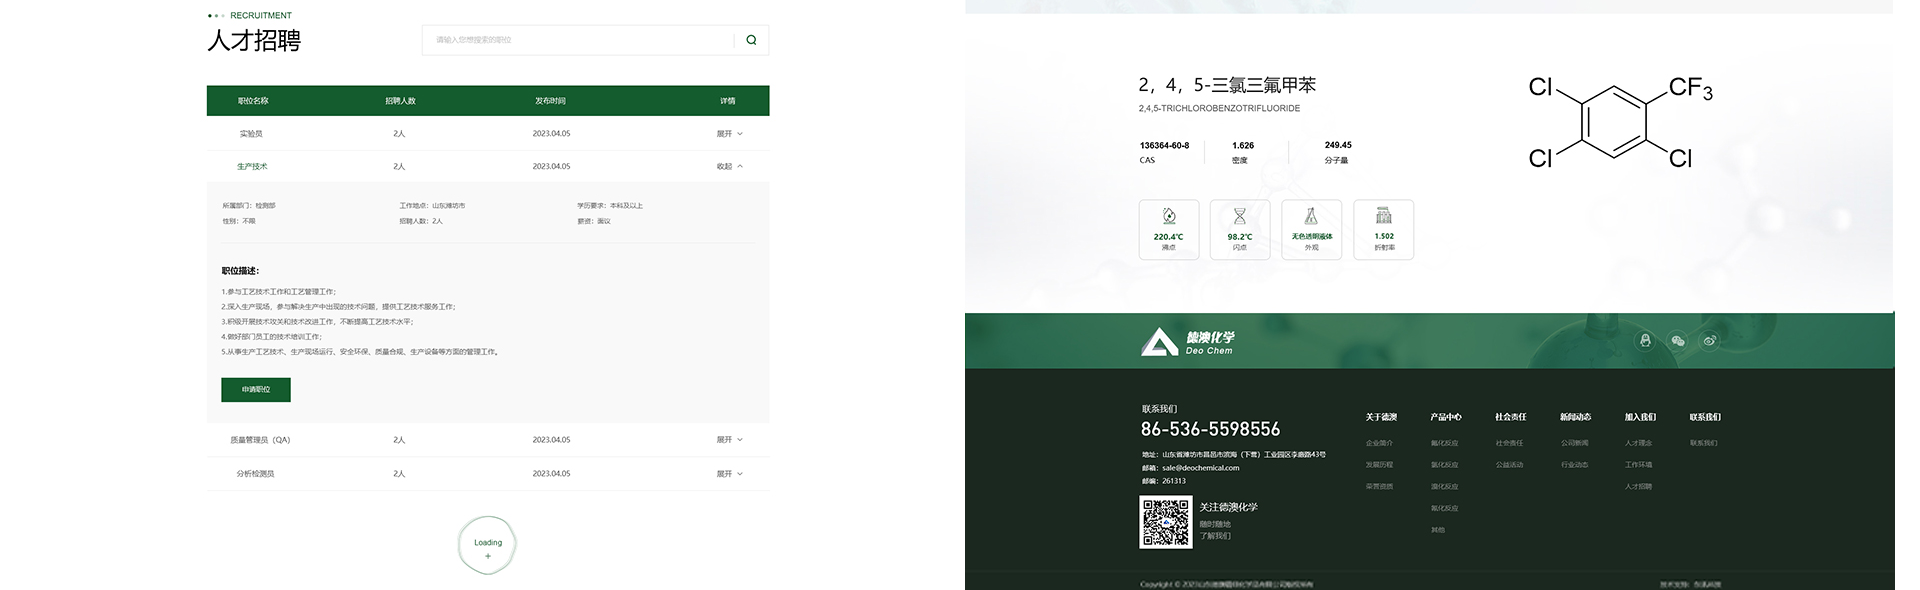
Task: Click the QR code image in footer
Action: [1166, 522]
